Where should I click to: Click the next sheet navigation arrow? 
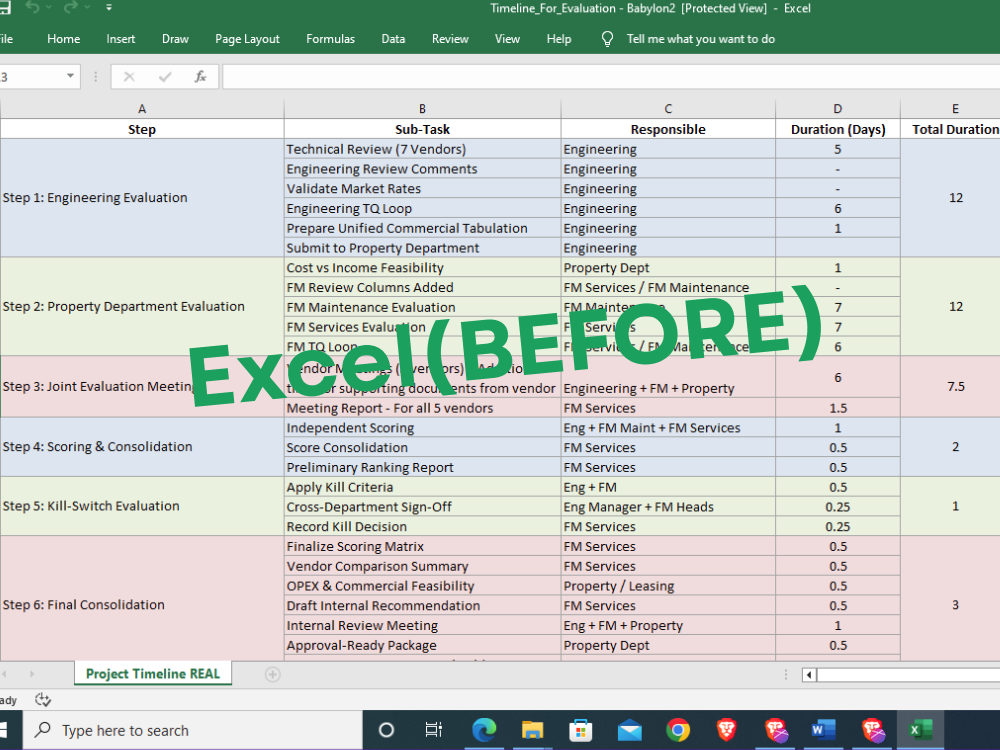(x=31, y=674)
